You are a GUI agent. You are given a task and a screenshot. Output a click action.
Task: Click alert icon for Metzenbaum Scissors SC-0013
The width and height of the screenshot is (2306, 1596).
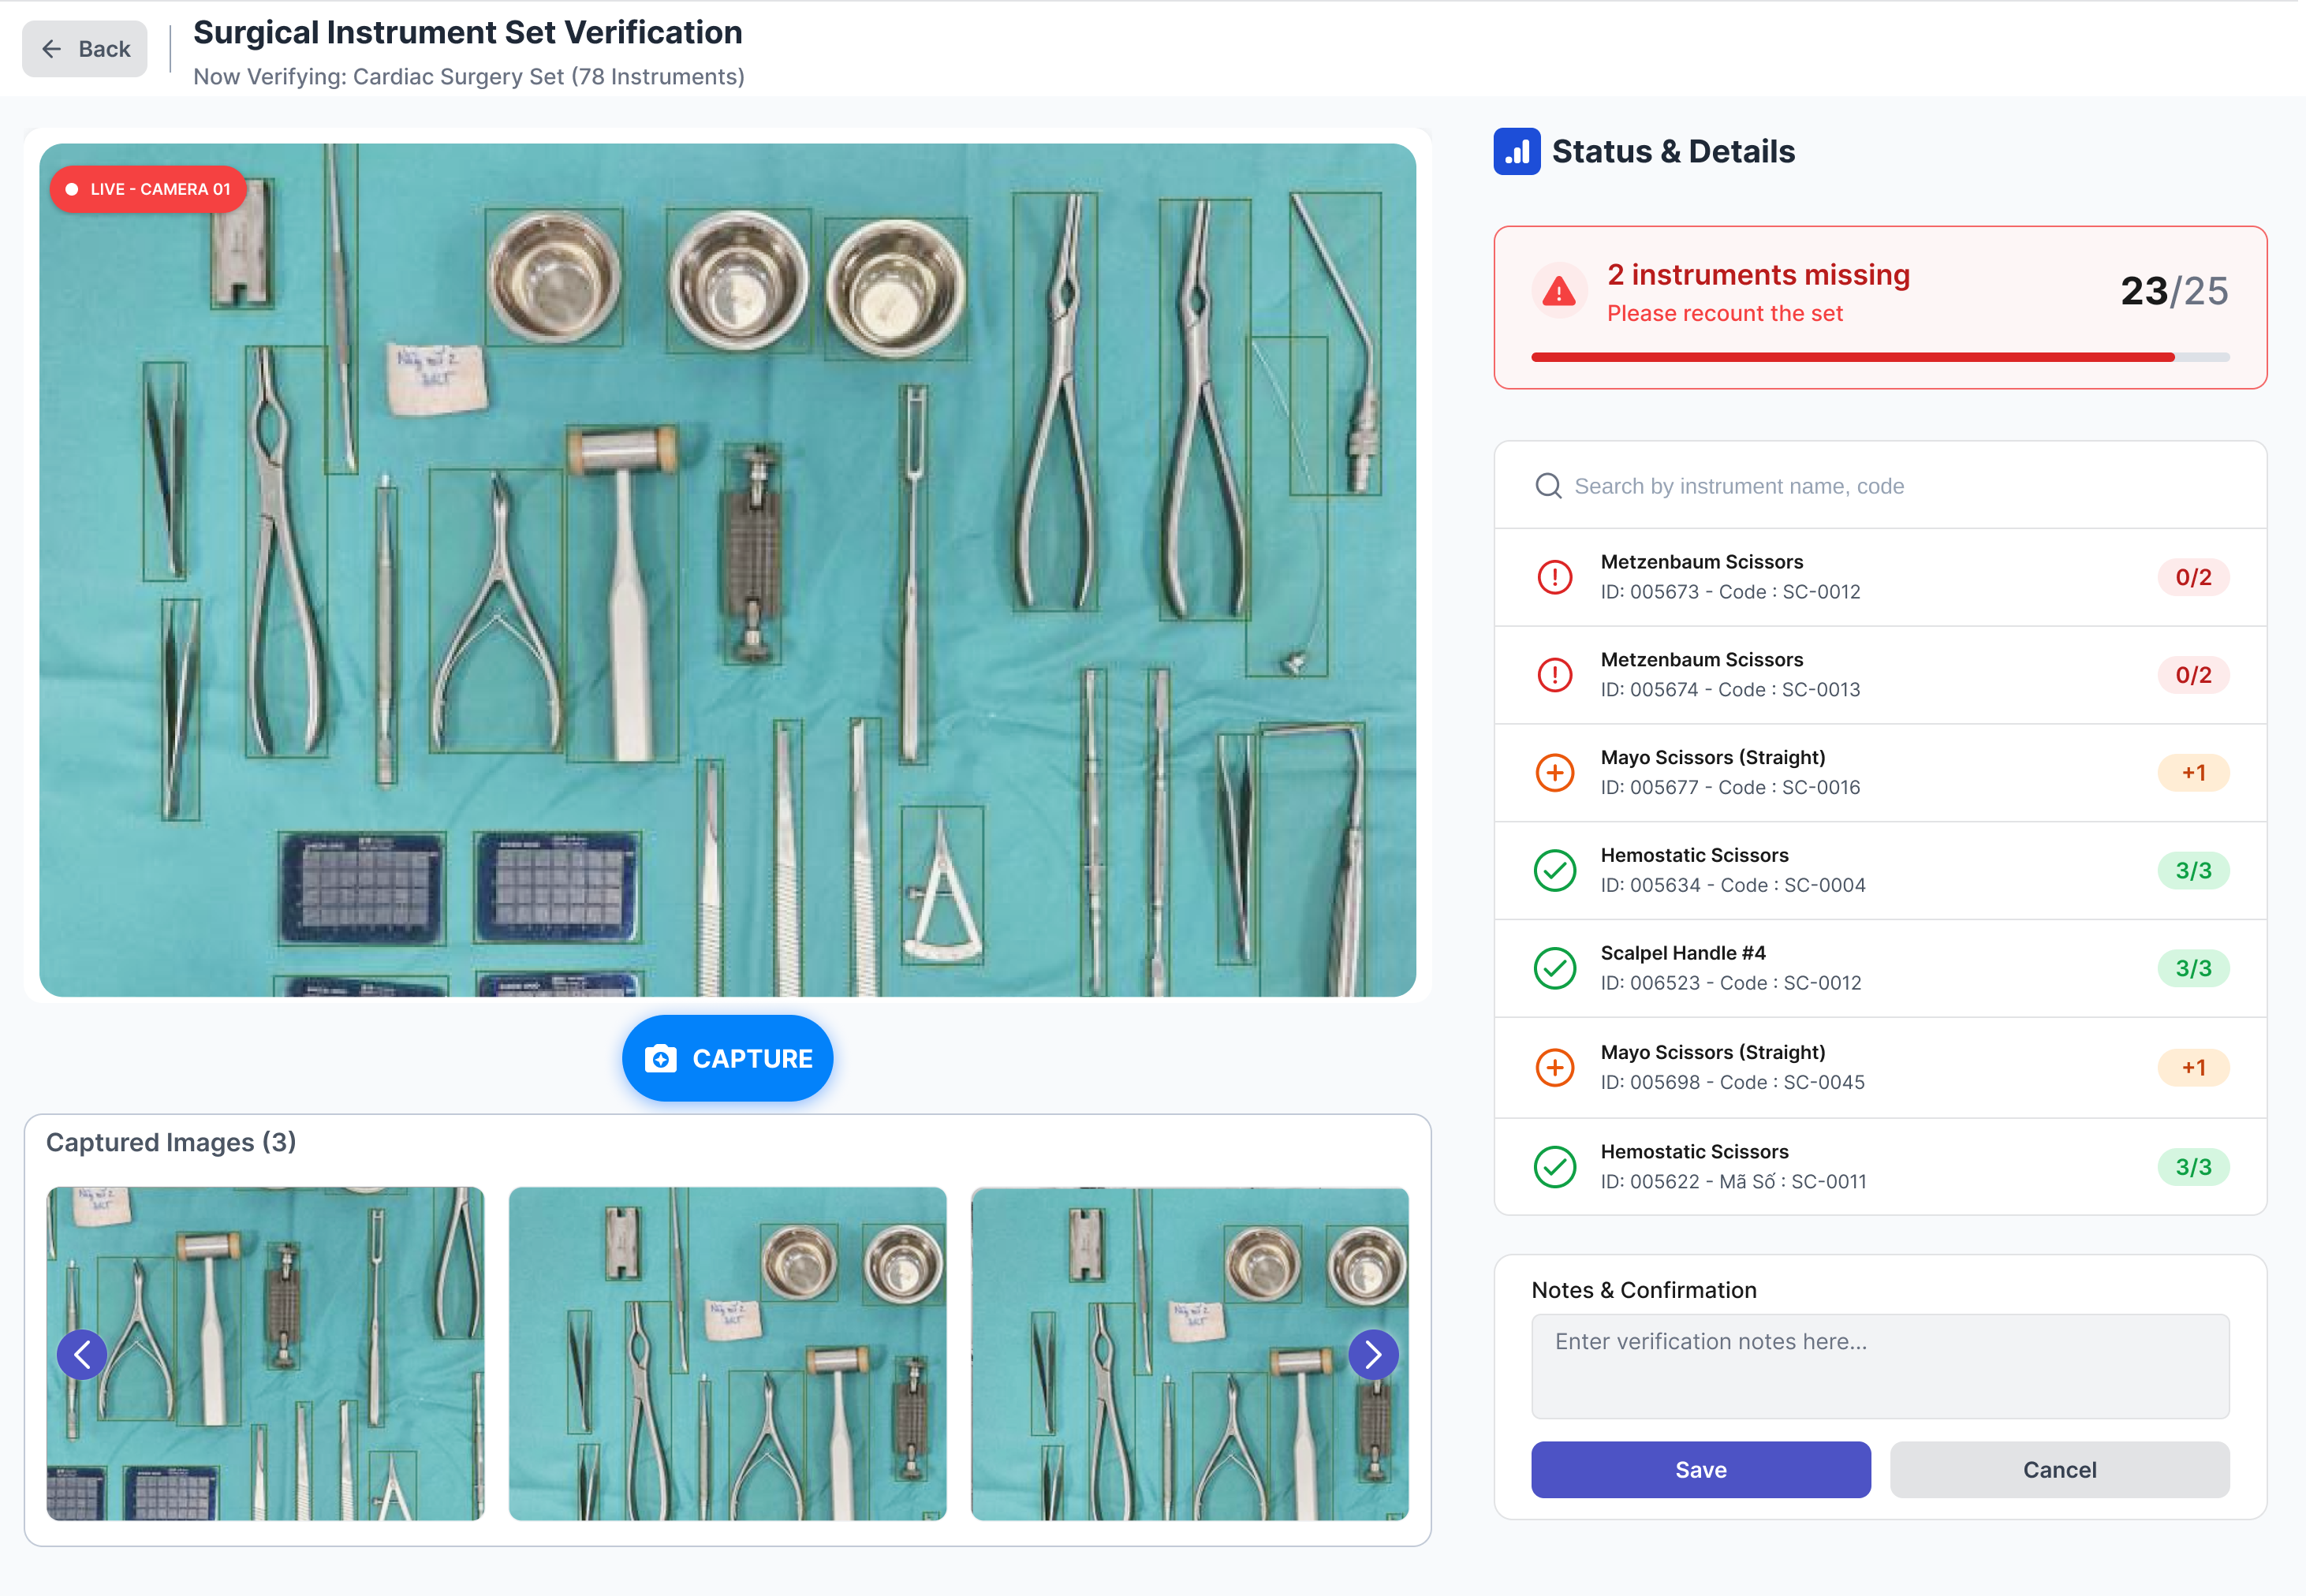1555,675
